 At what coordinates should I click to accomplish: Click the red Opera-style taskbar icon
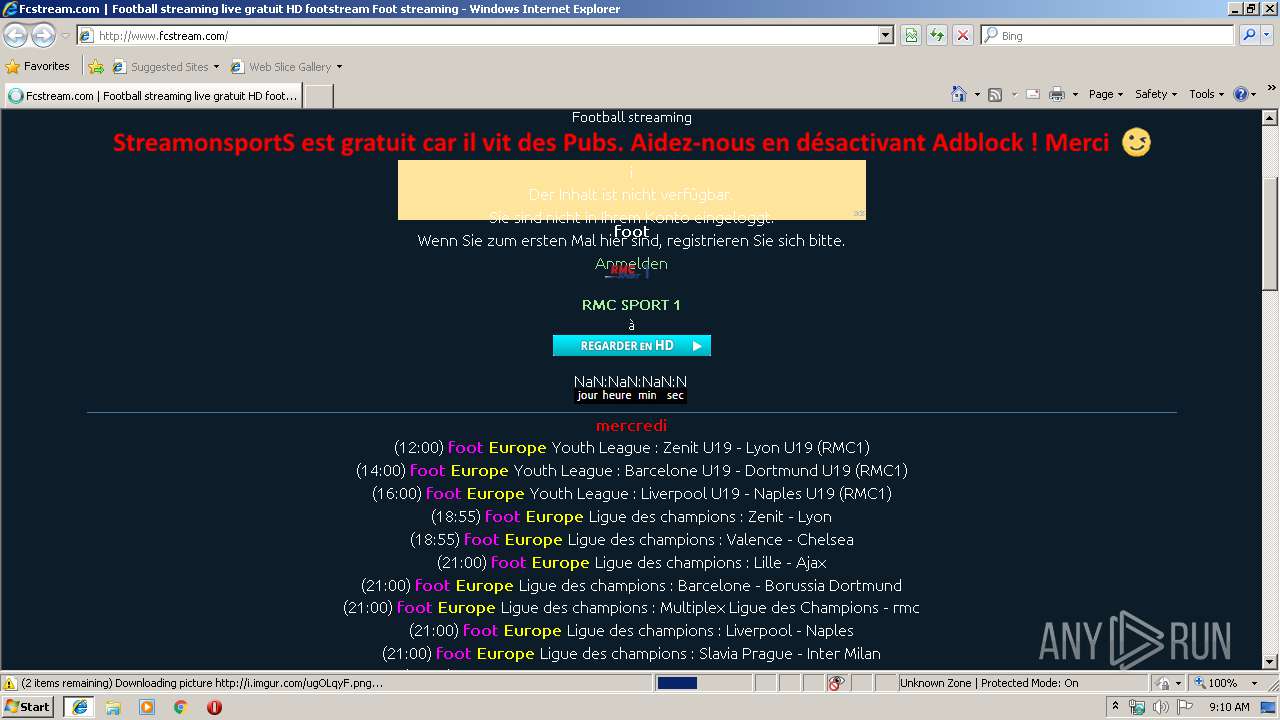coord(214,707)
